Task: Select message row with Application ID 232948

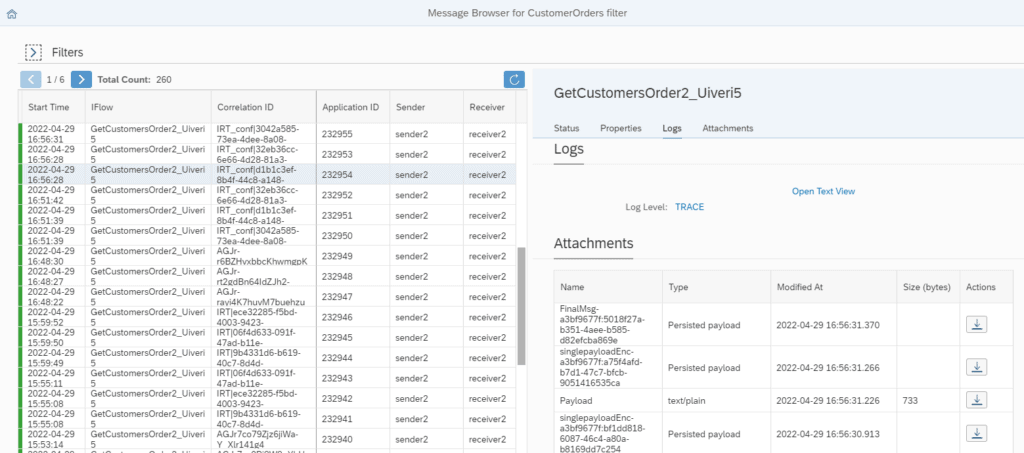Action: point(268,276)
